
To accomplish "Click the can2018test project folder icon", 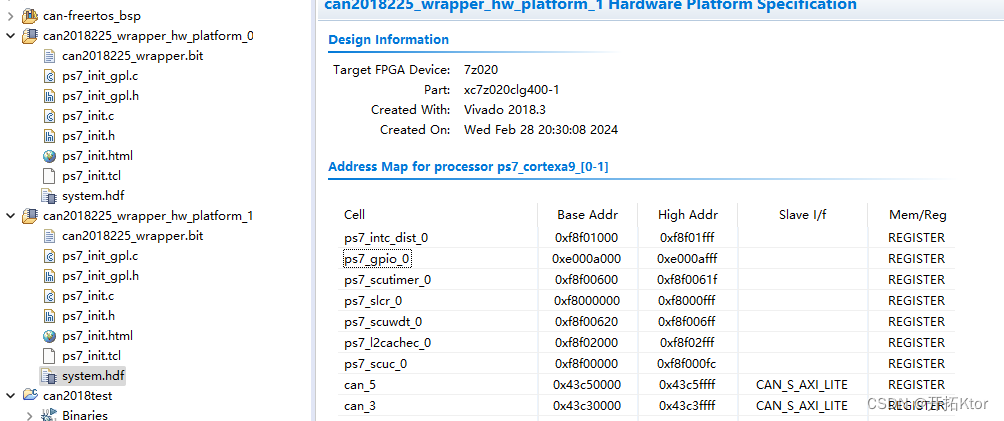I will (x=30, y=396).
